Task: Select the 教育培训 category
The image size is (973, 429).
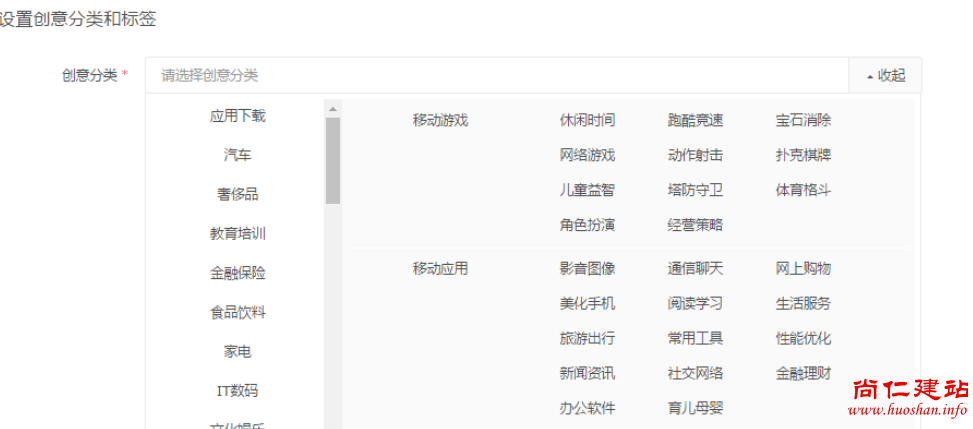Action: click(238, 234)
